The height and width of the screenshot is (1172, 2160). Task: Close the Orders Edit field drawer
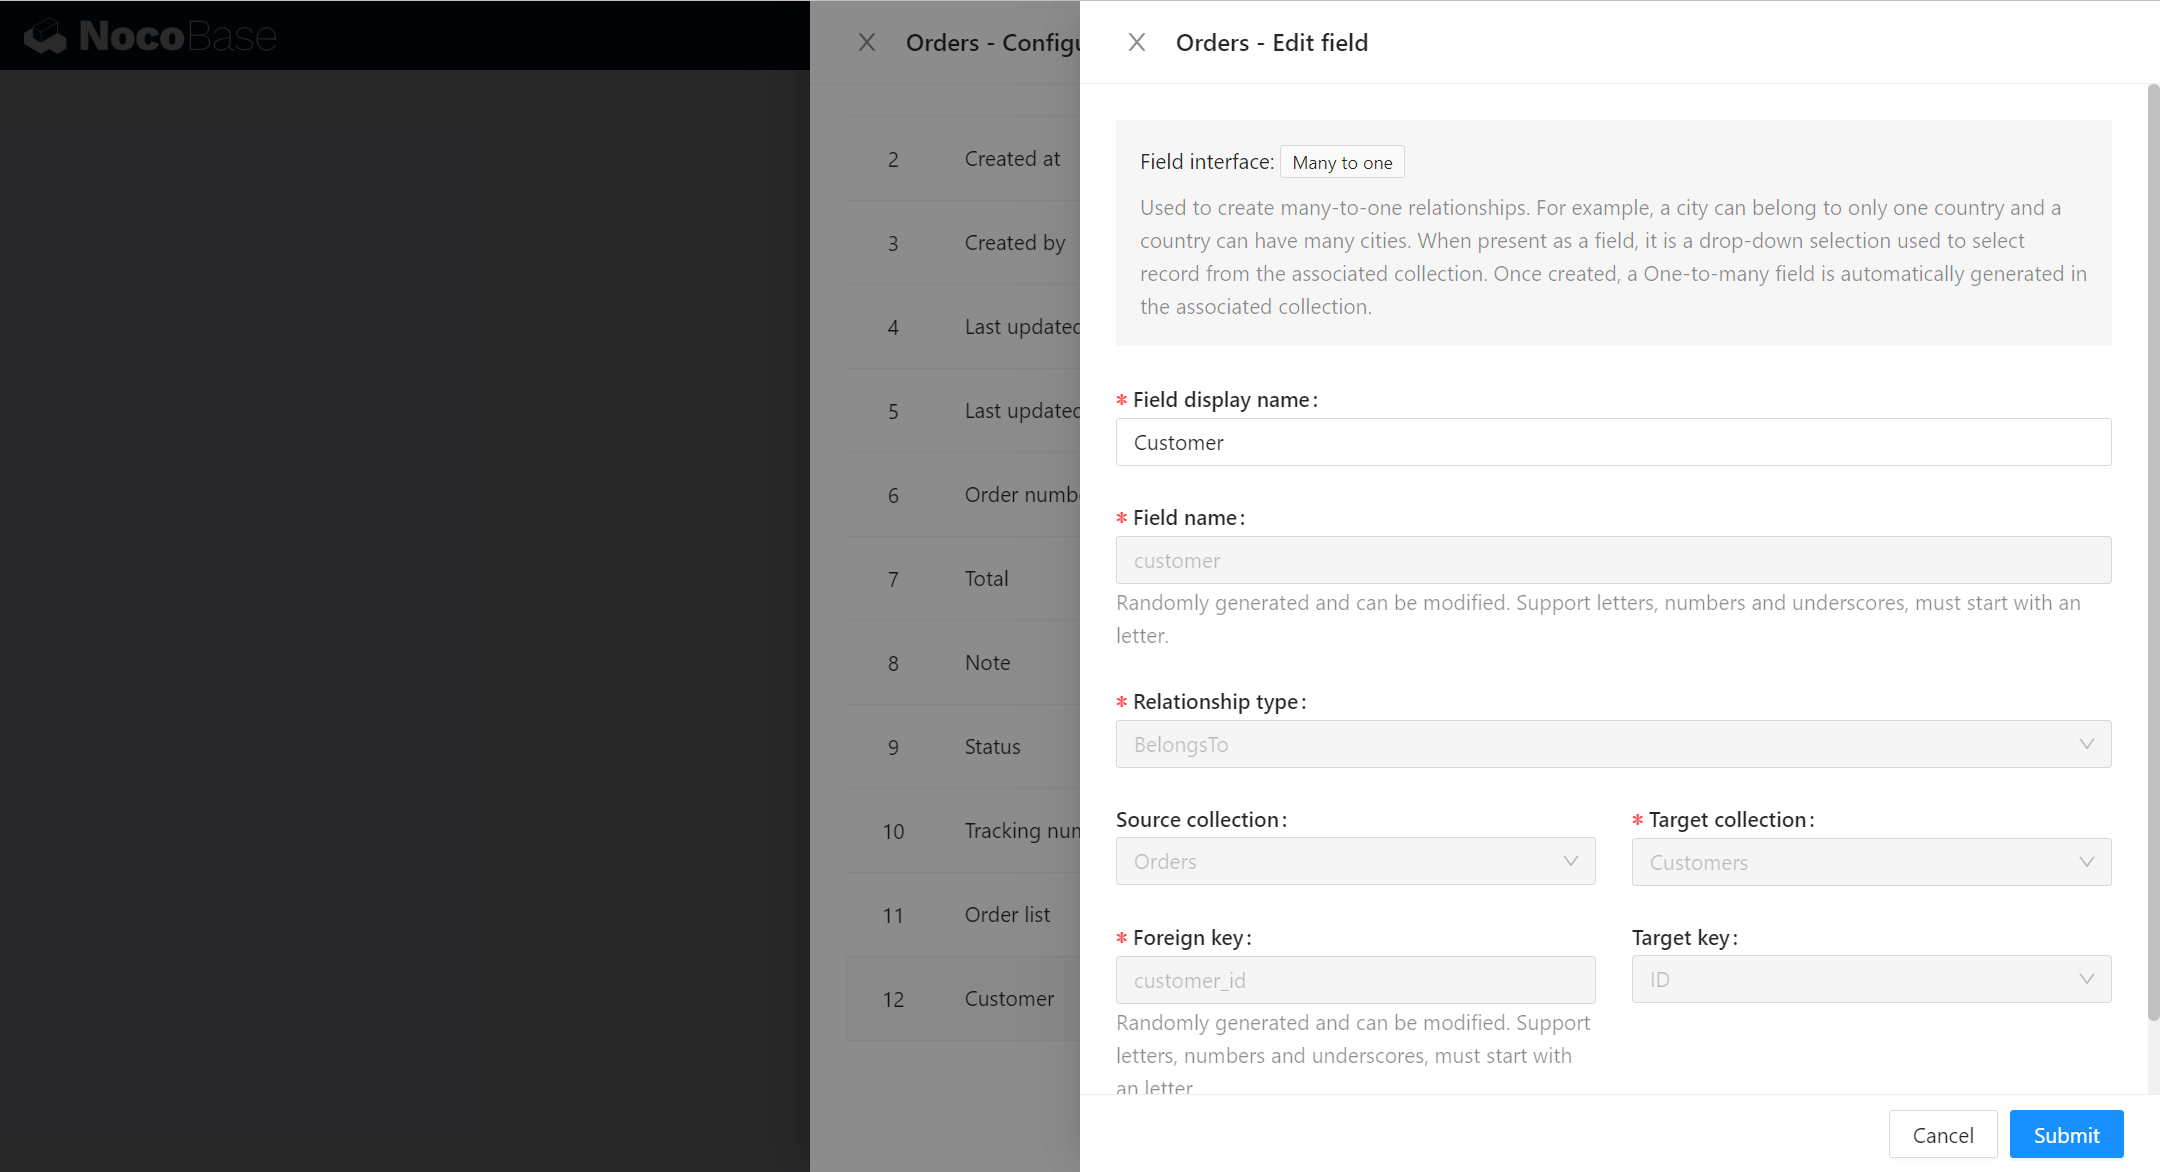[1136, 42]
